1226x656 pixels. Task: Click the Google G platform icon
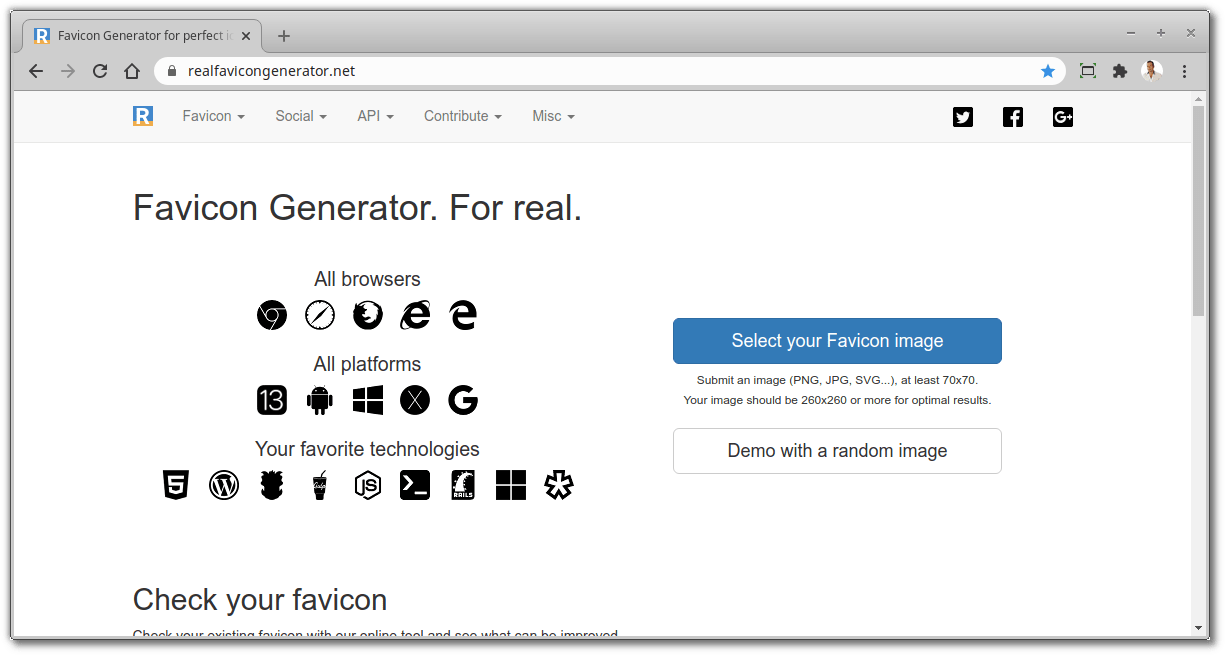[x=463, y=400]
